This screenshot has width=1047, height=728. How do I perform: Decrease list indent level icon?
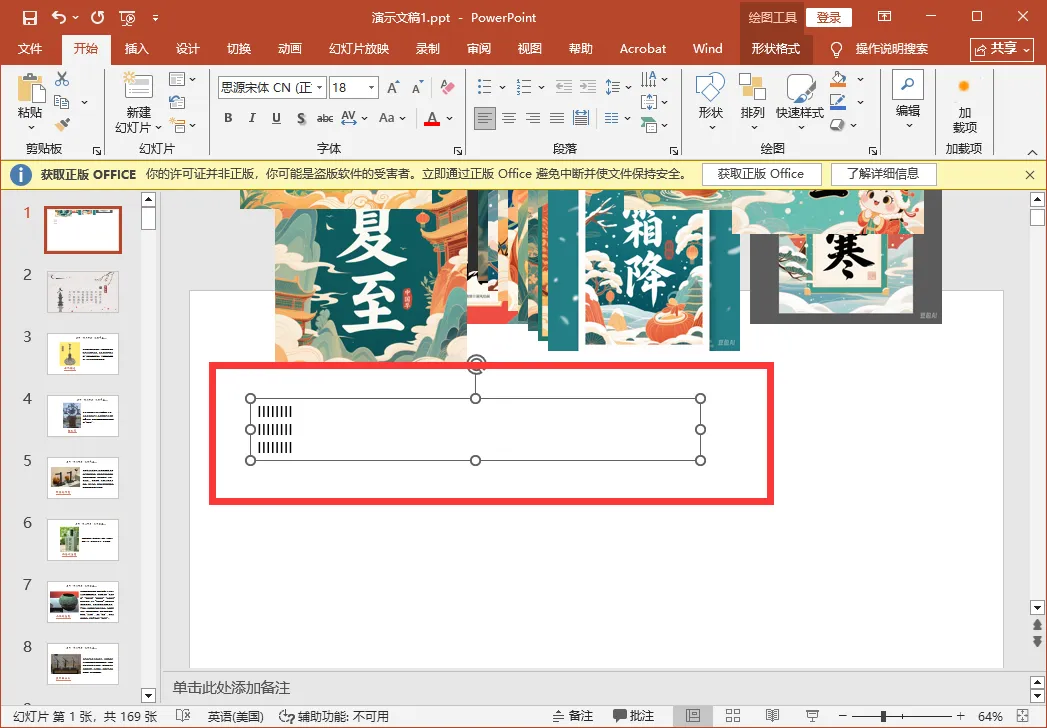[564, 87]
